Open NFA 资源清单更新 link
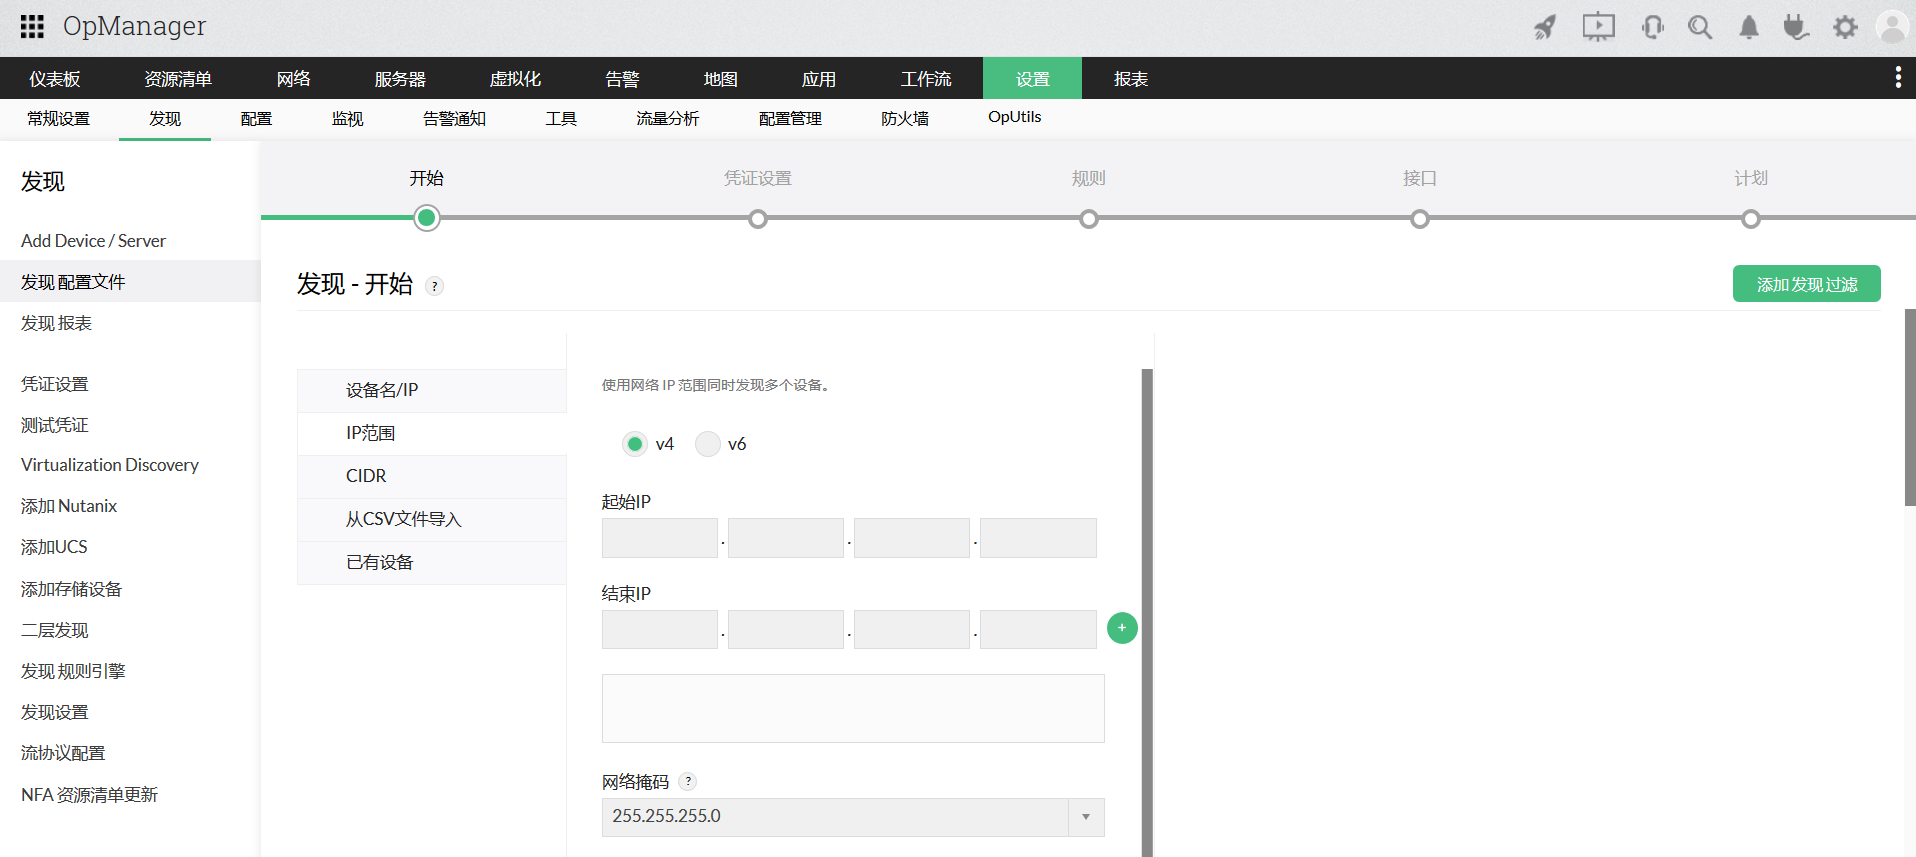This screenshot has height=857, width=1916. 89,795
